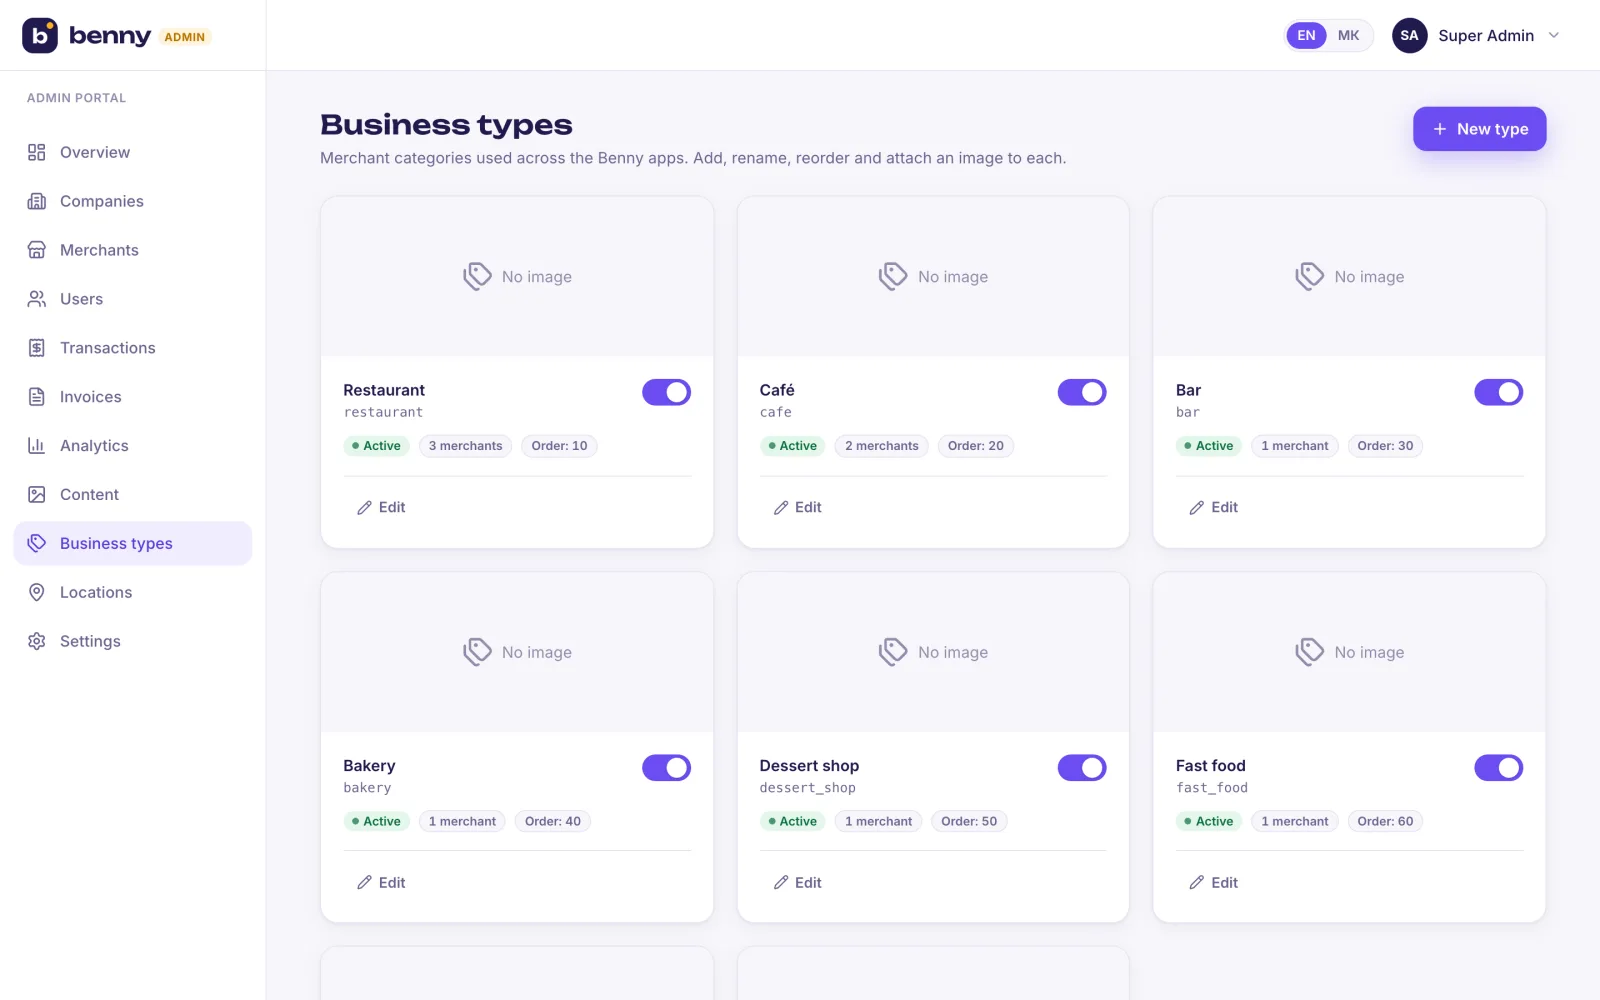Toggle the Bakery type switch

coord(667,768)
